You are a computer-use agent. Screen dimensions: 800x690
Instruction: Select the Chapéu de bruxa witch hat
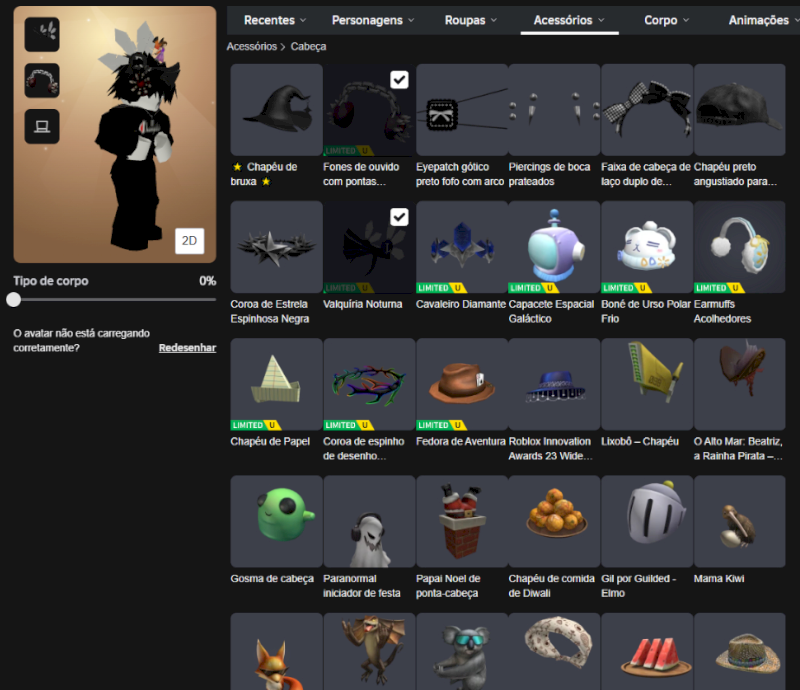tap(276, 109)
